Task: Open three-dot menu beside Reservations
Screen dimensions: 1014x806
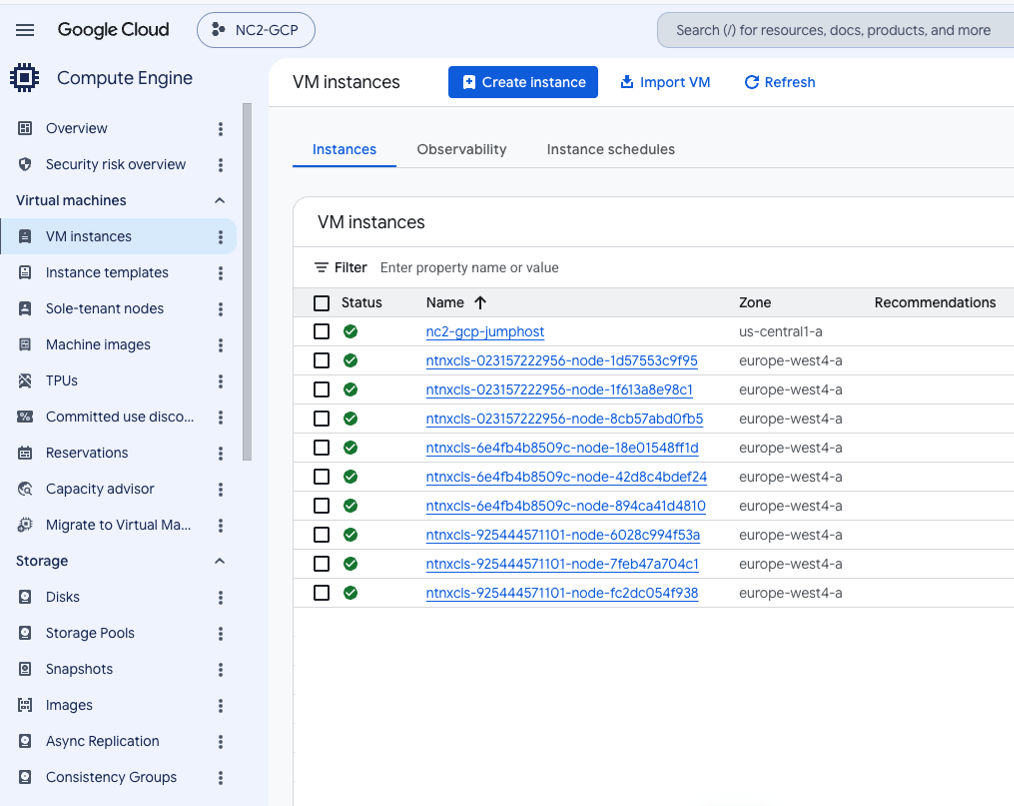Action: click(x=221, y=453)
